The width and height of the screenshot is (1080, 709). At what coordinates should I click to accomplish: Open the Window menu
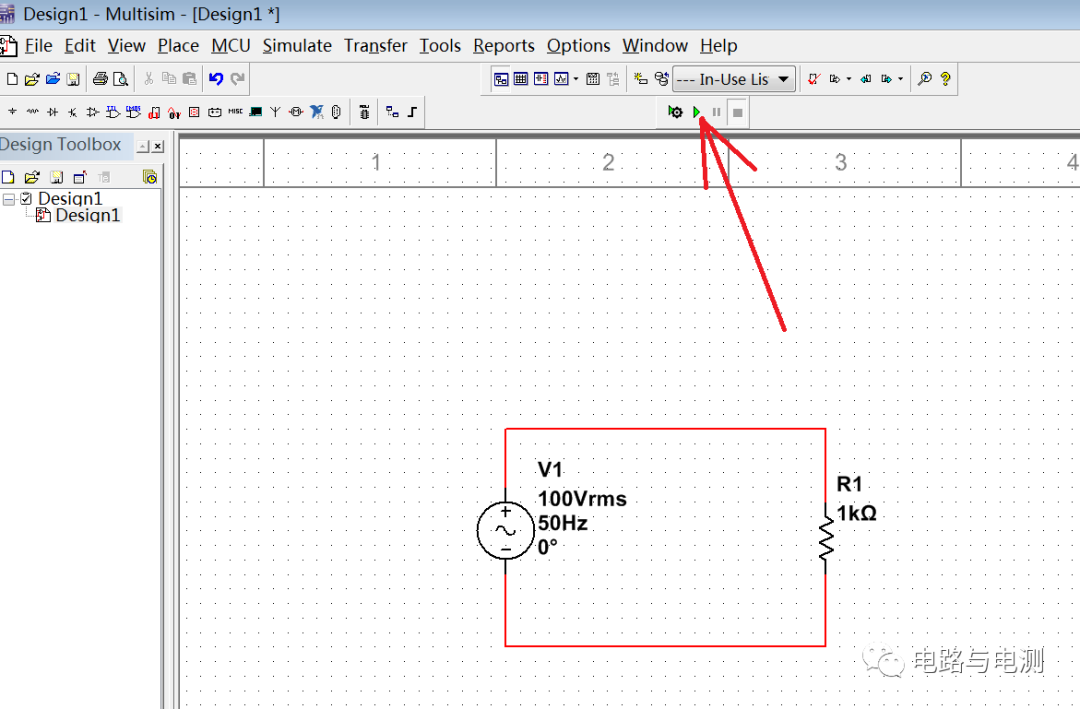pyautogui.click(x=655, y=45)
